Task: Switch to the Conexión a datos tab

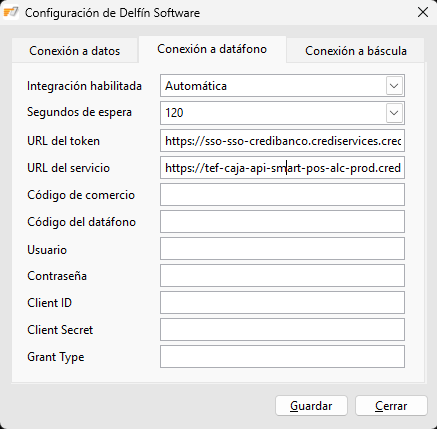Action: (75, 51)
